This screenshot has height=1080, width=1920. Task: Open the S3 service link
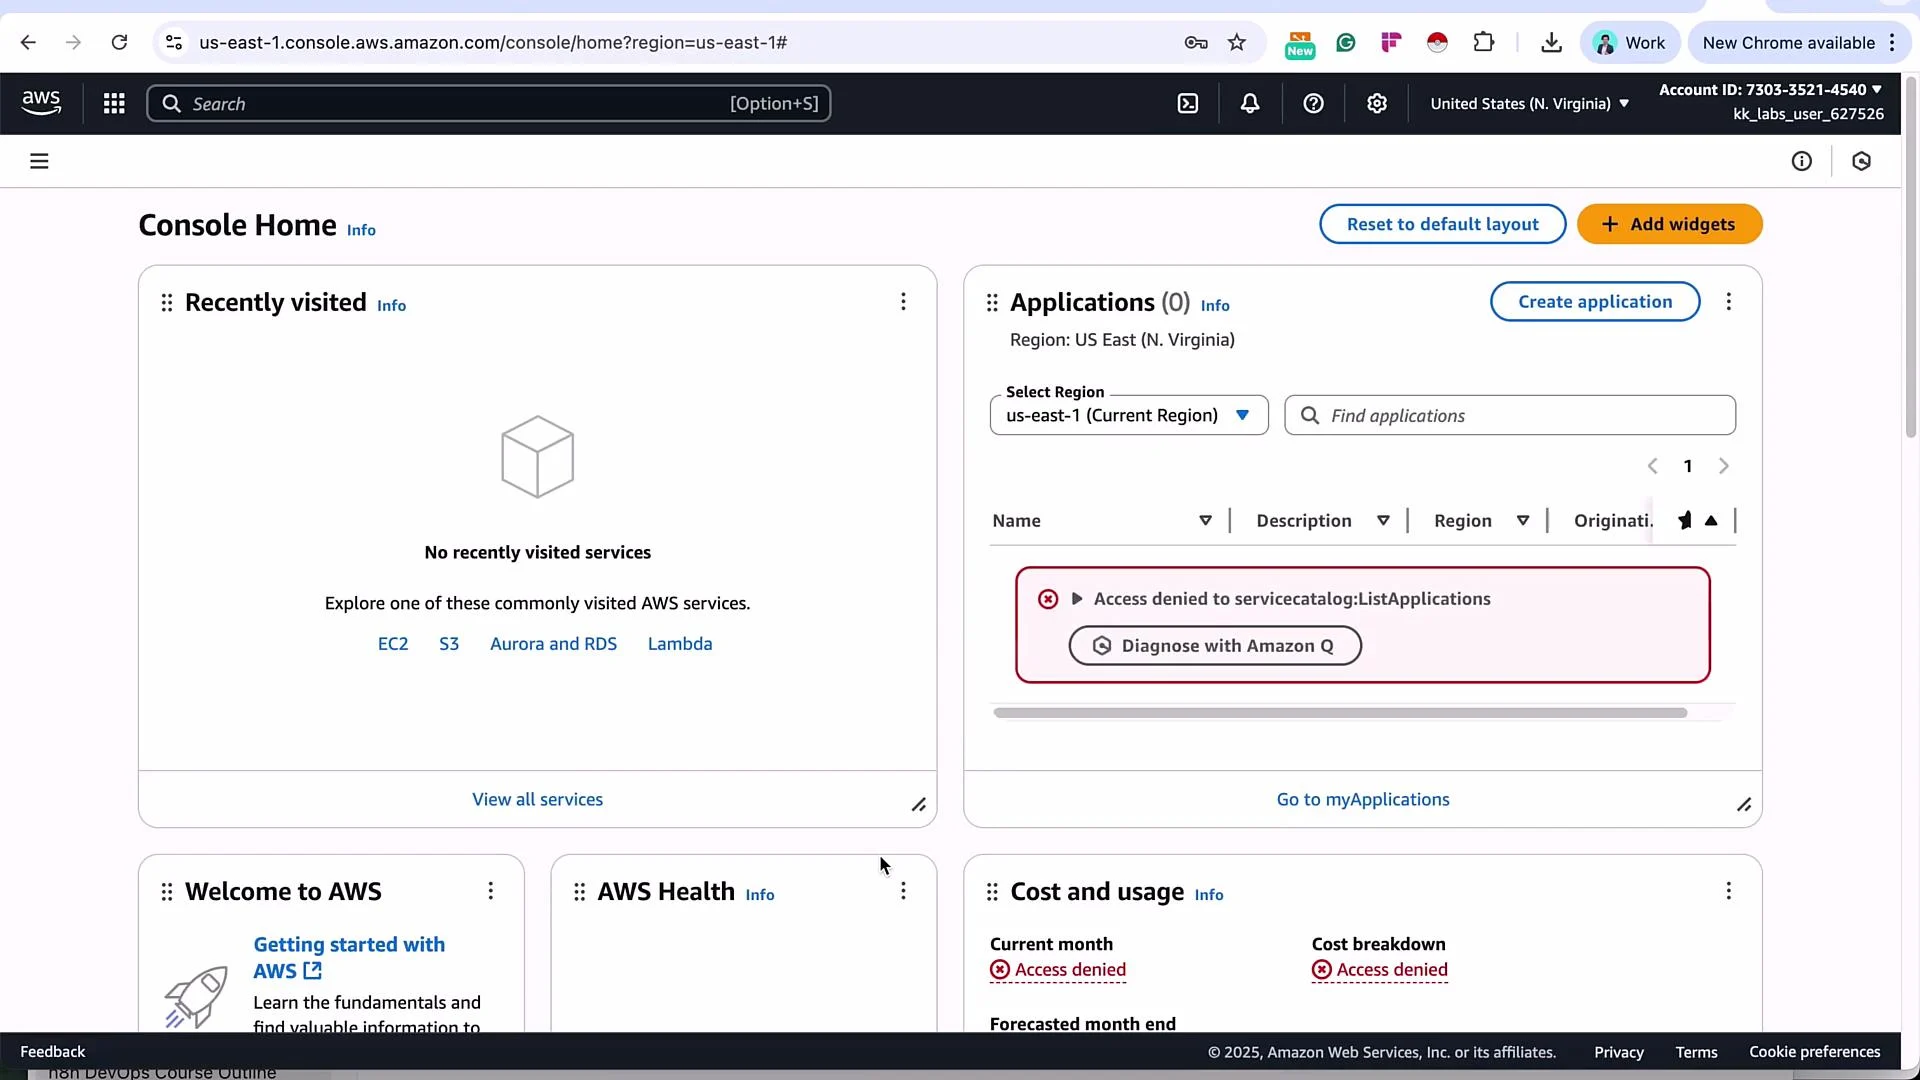(449, 644)
